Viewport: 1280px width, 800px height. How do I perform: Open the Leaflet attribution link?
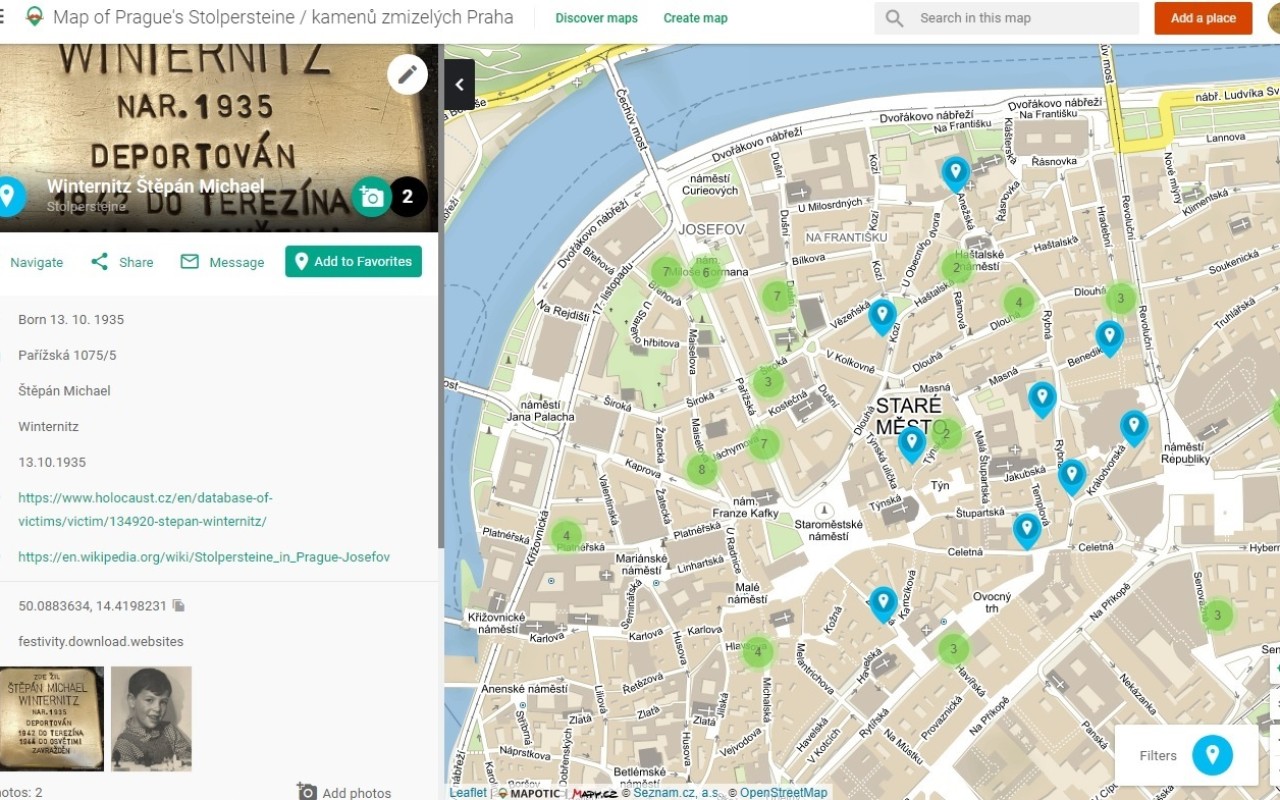468,793
